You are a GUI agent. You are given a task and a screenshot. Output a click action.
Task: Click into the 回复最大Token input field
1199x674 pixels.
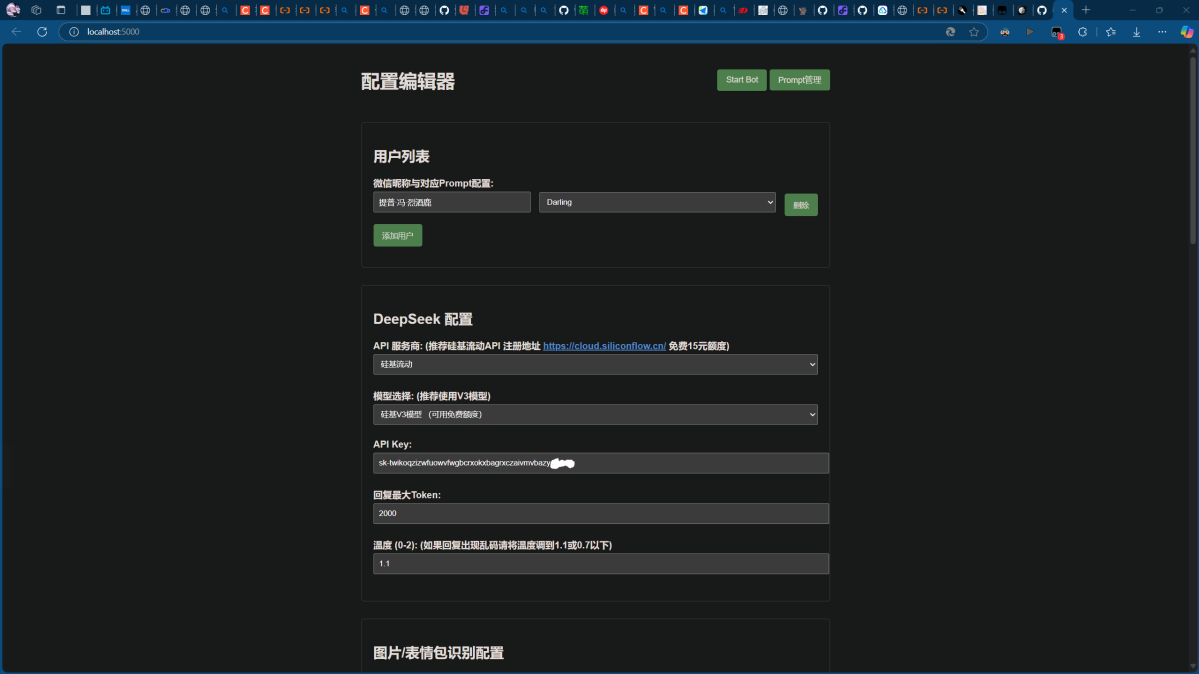click(600, 513)
